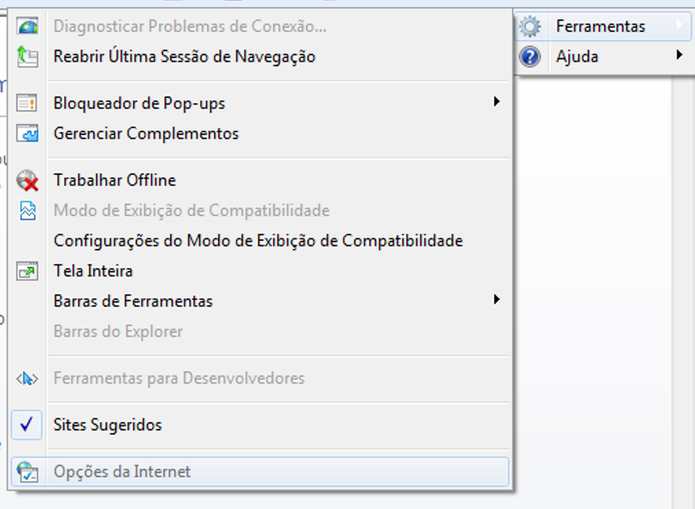Screen dimensions: 695x509
Task: Click the Modo de Exibição de Compatibilidade icon
Action: coord(27,210)
